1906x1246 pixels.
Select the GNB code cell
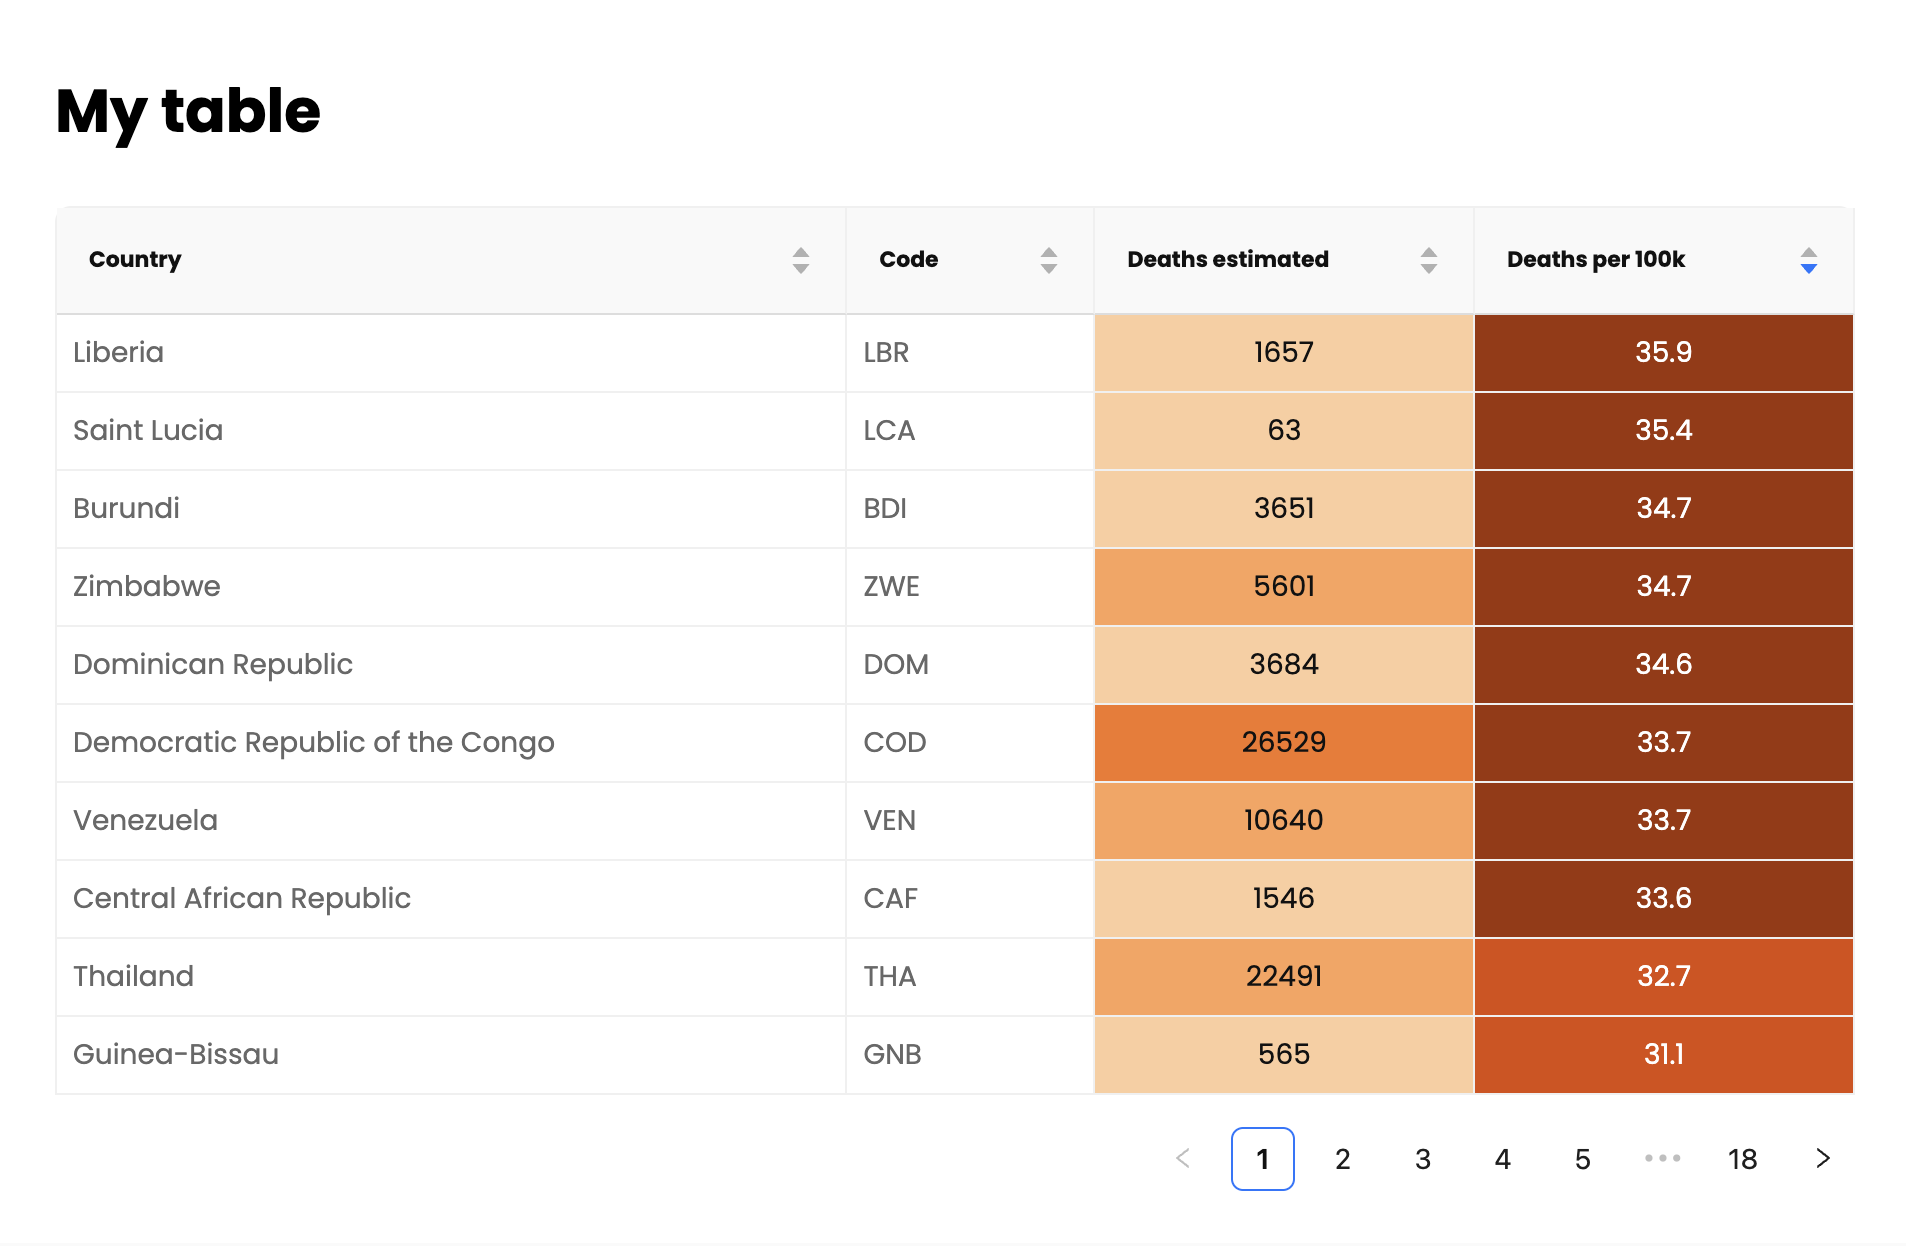tap(892, 1055)
